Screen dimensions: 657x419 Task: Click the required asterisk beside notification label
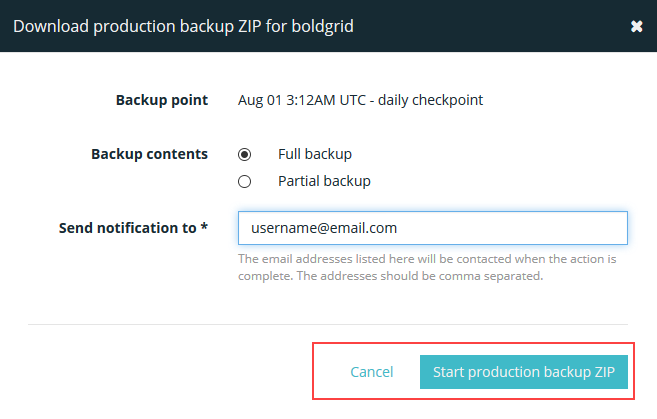[204, 228]
